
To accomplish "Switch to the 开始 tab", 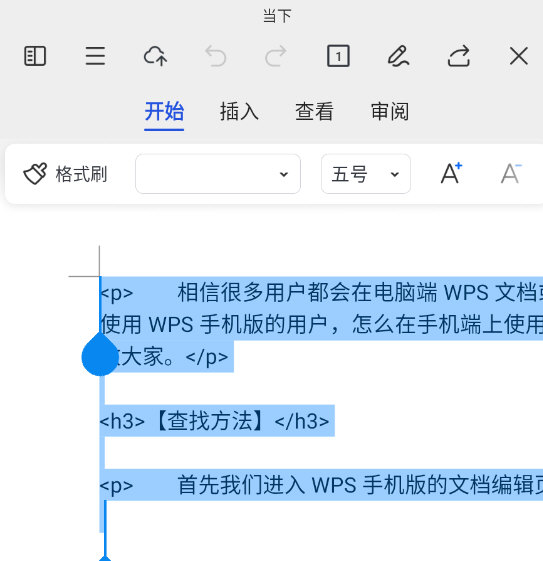I will click(164, 111).
